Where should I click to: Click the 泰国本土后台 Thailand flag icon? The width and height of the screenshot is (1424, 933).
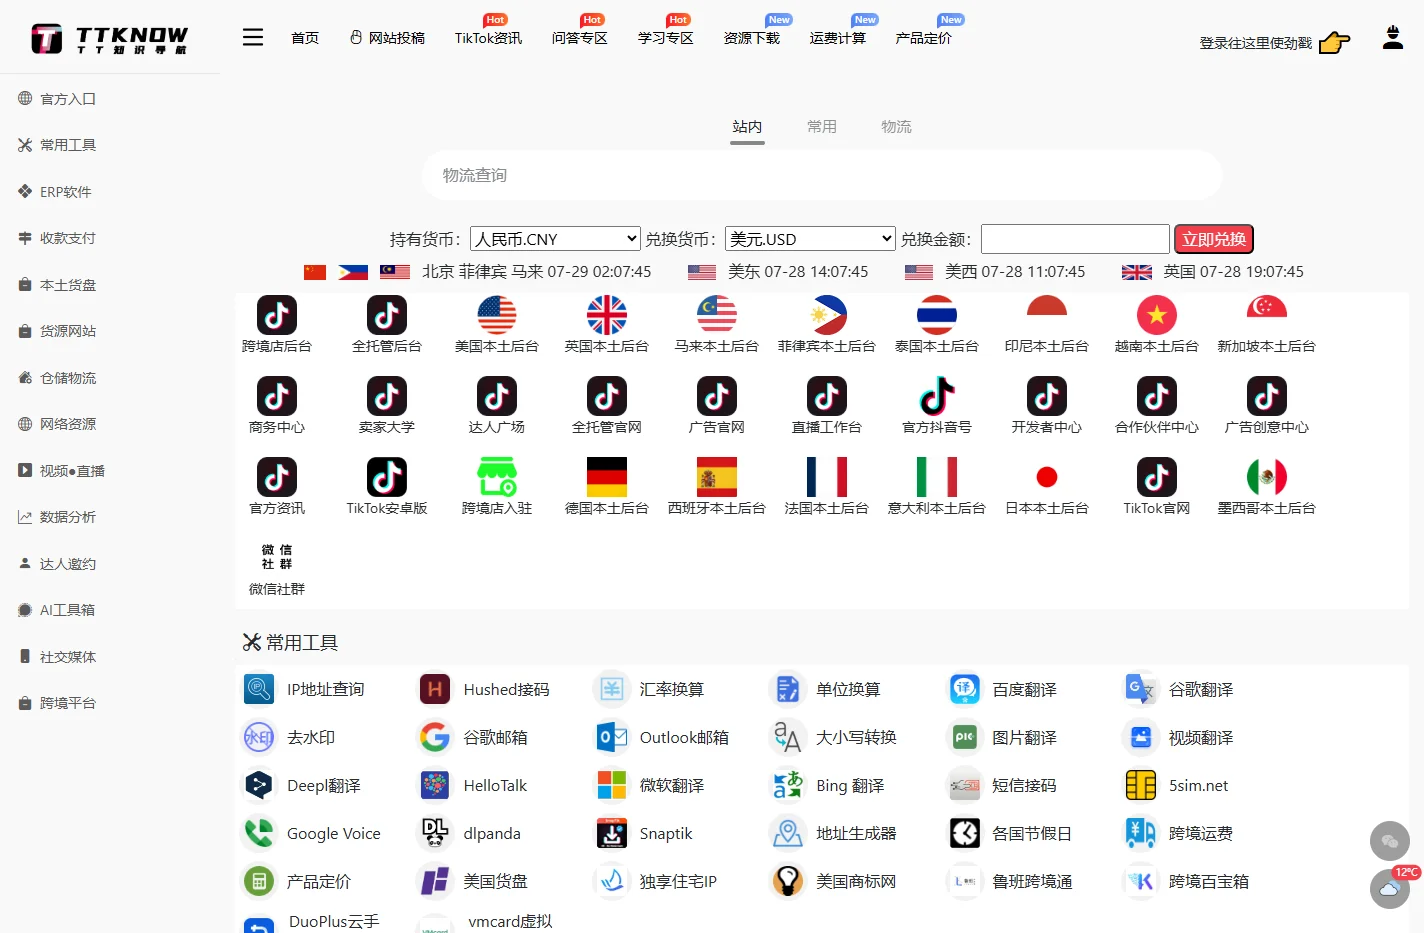click(x=937, y=315)
